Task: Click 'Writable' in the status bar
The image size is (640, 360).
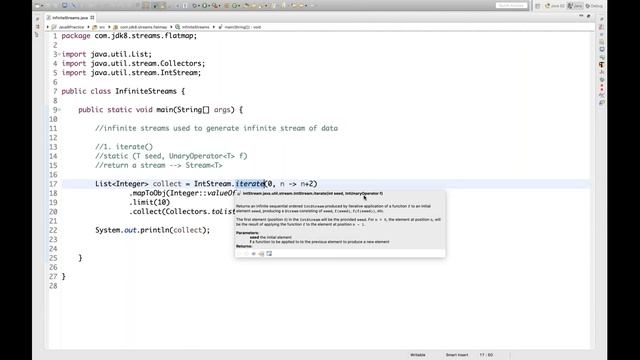Action: (x=418, y=355)
